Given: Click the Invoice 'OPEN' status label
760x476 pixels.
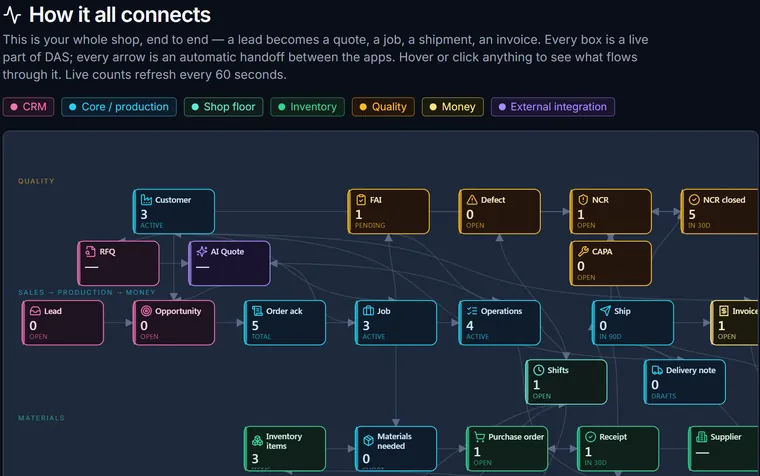Looking at the screenshot, I should (727, 336).
